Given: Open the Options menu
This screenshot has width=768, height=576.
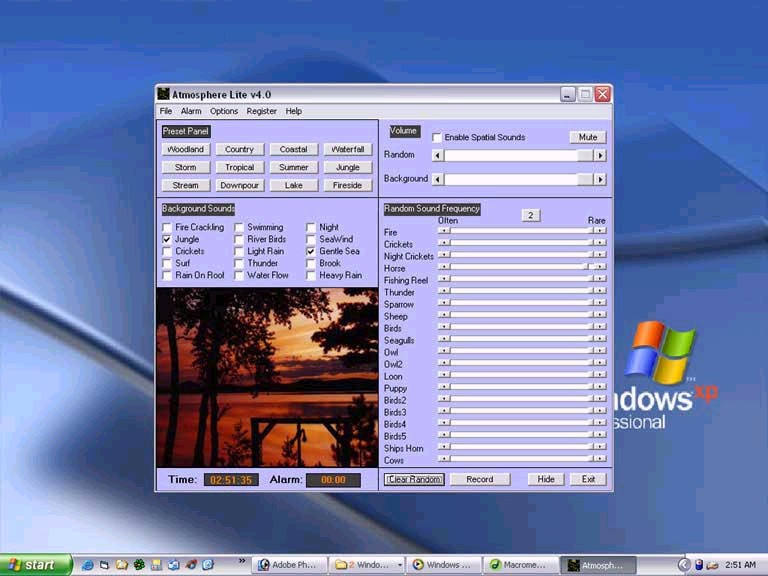Looking at the screenshot, I should click(x=224, y=111).
